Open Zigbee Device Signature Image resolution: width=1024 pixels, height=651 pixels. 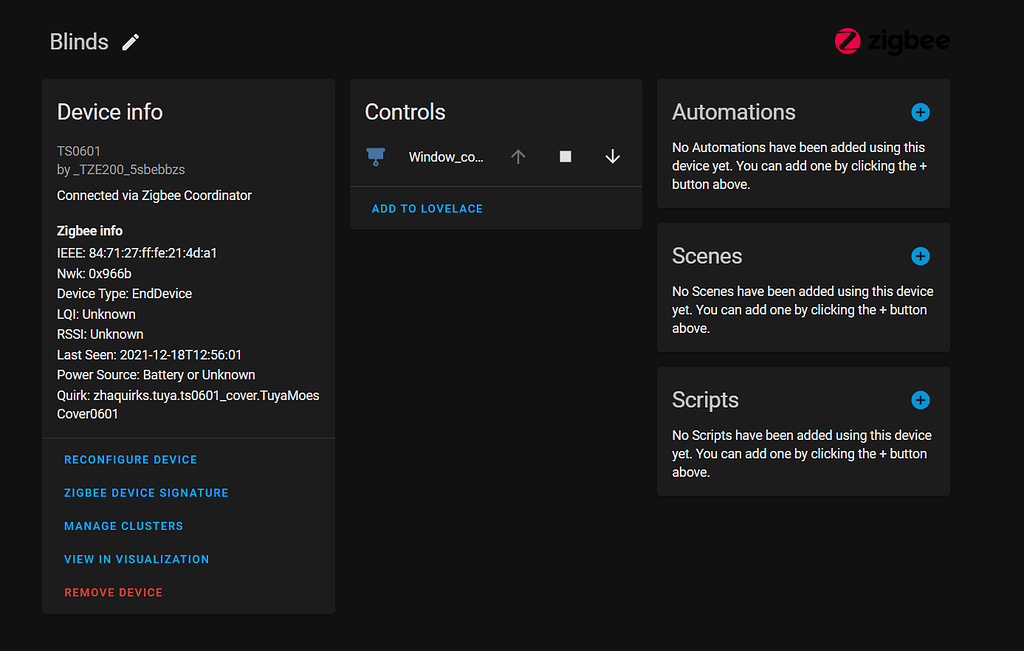point(146,493)
